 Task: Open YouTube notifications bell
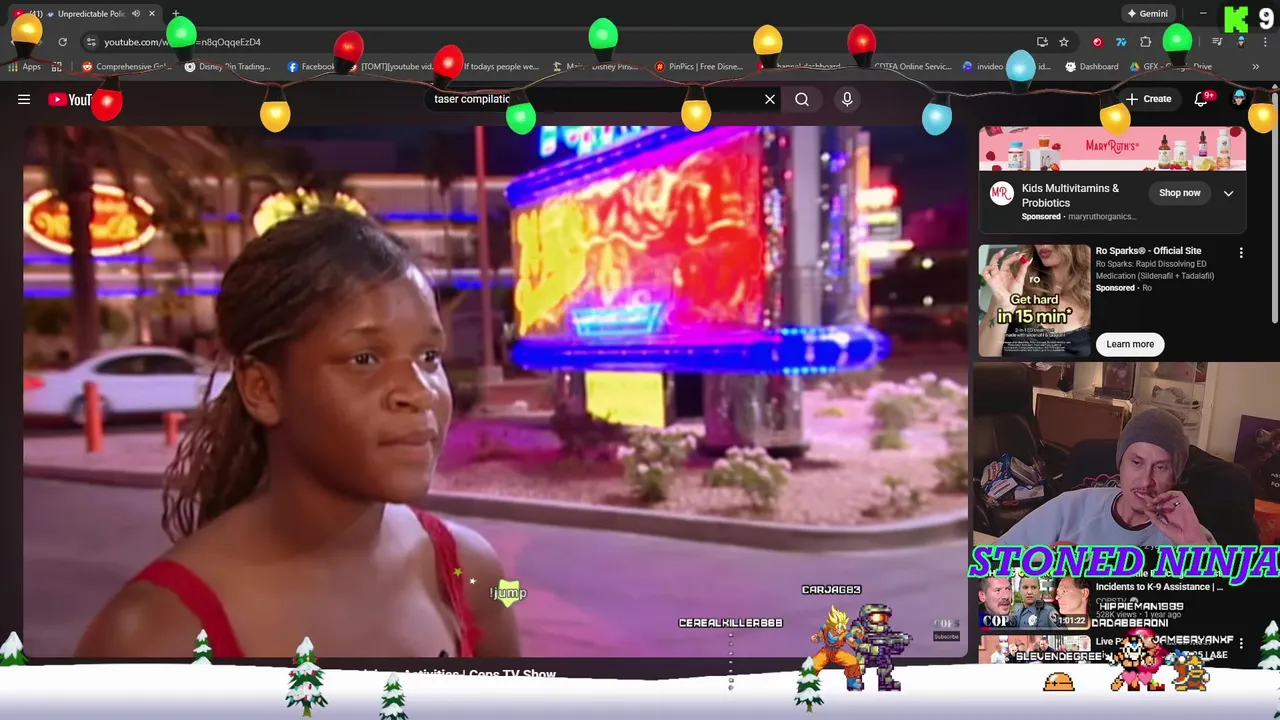(1201, 99)
